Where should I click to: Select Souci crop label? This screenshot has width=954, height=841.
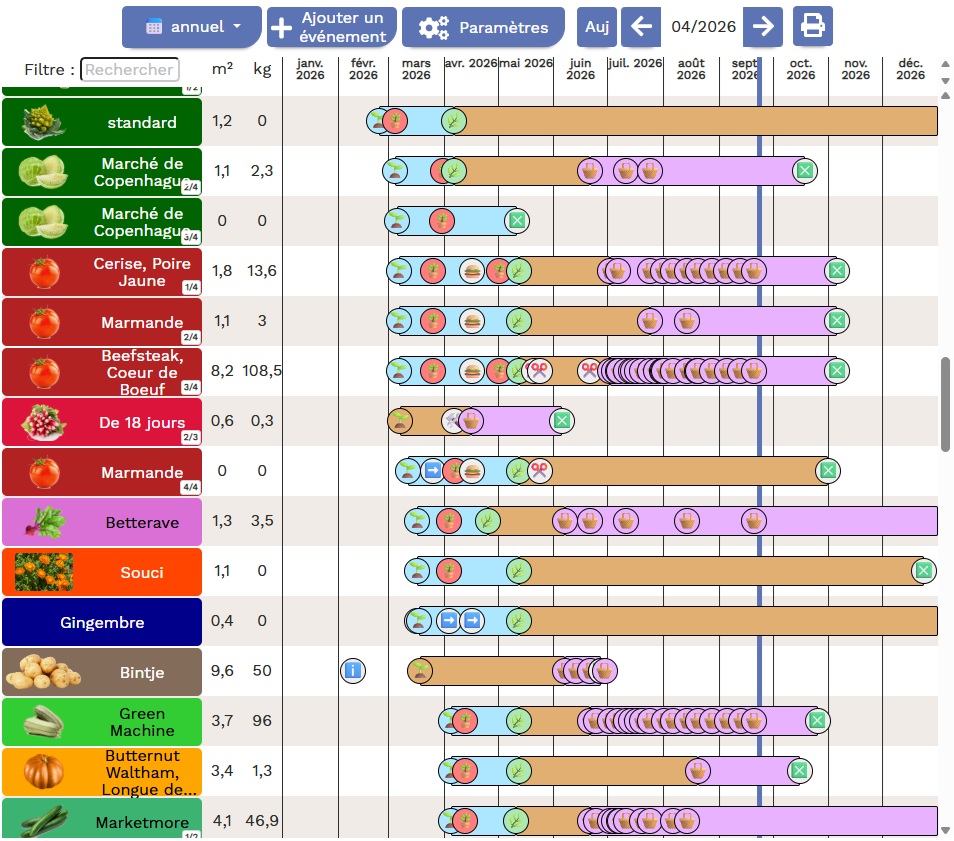102,572
